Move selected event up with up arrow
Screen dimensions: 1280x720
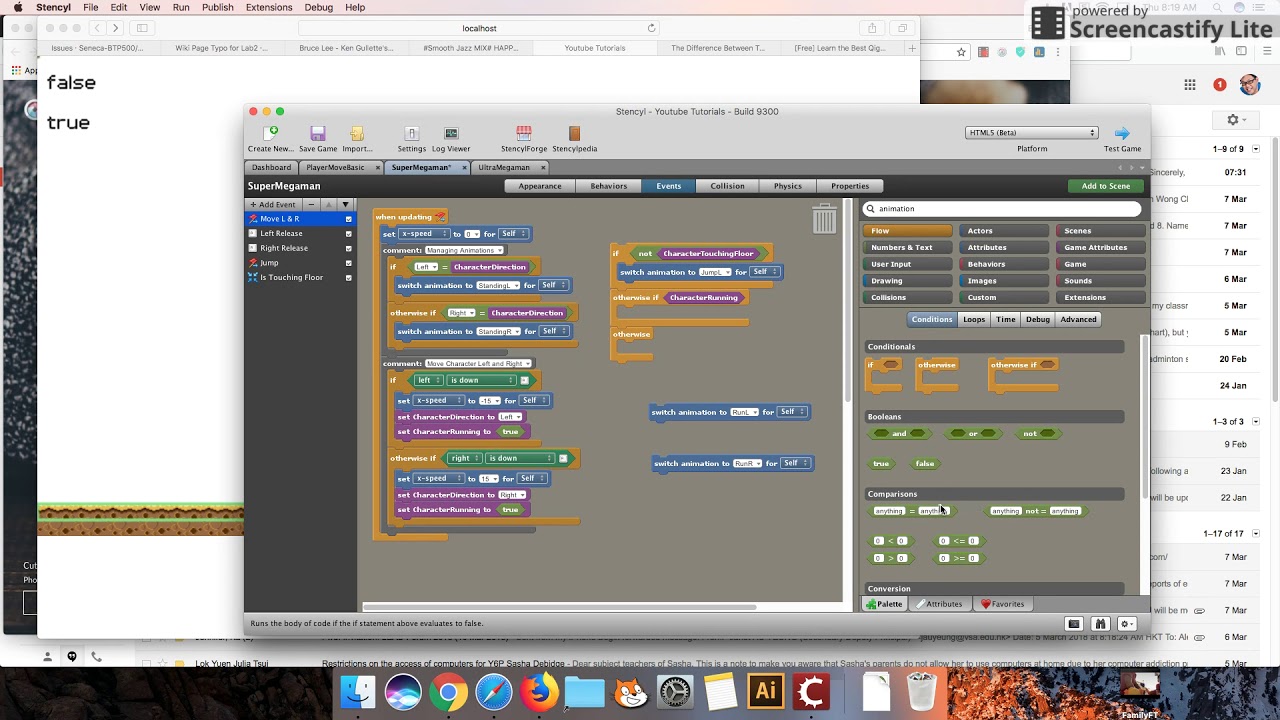coord(328,204)
